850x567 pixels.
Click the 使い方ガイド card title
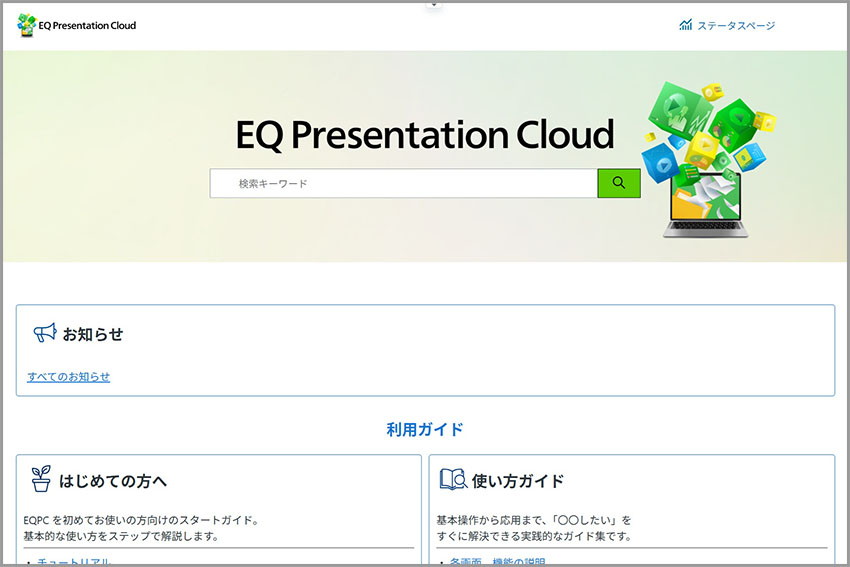[x=518, y=481]
